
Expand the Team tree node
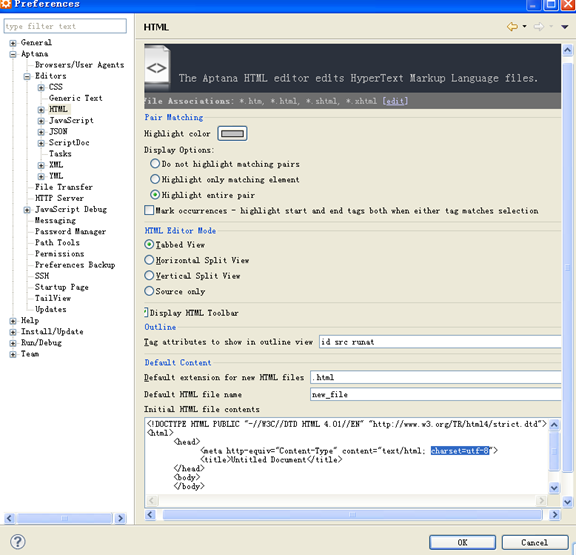click(x=13, y=354)
